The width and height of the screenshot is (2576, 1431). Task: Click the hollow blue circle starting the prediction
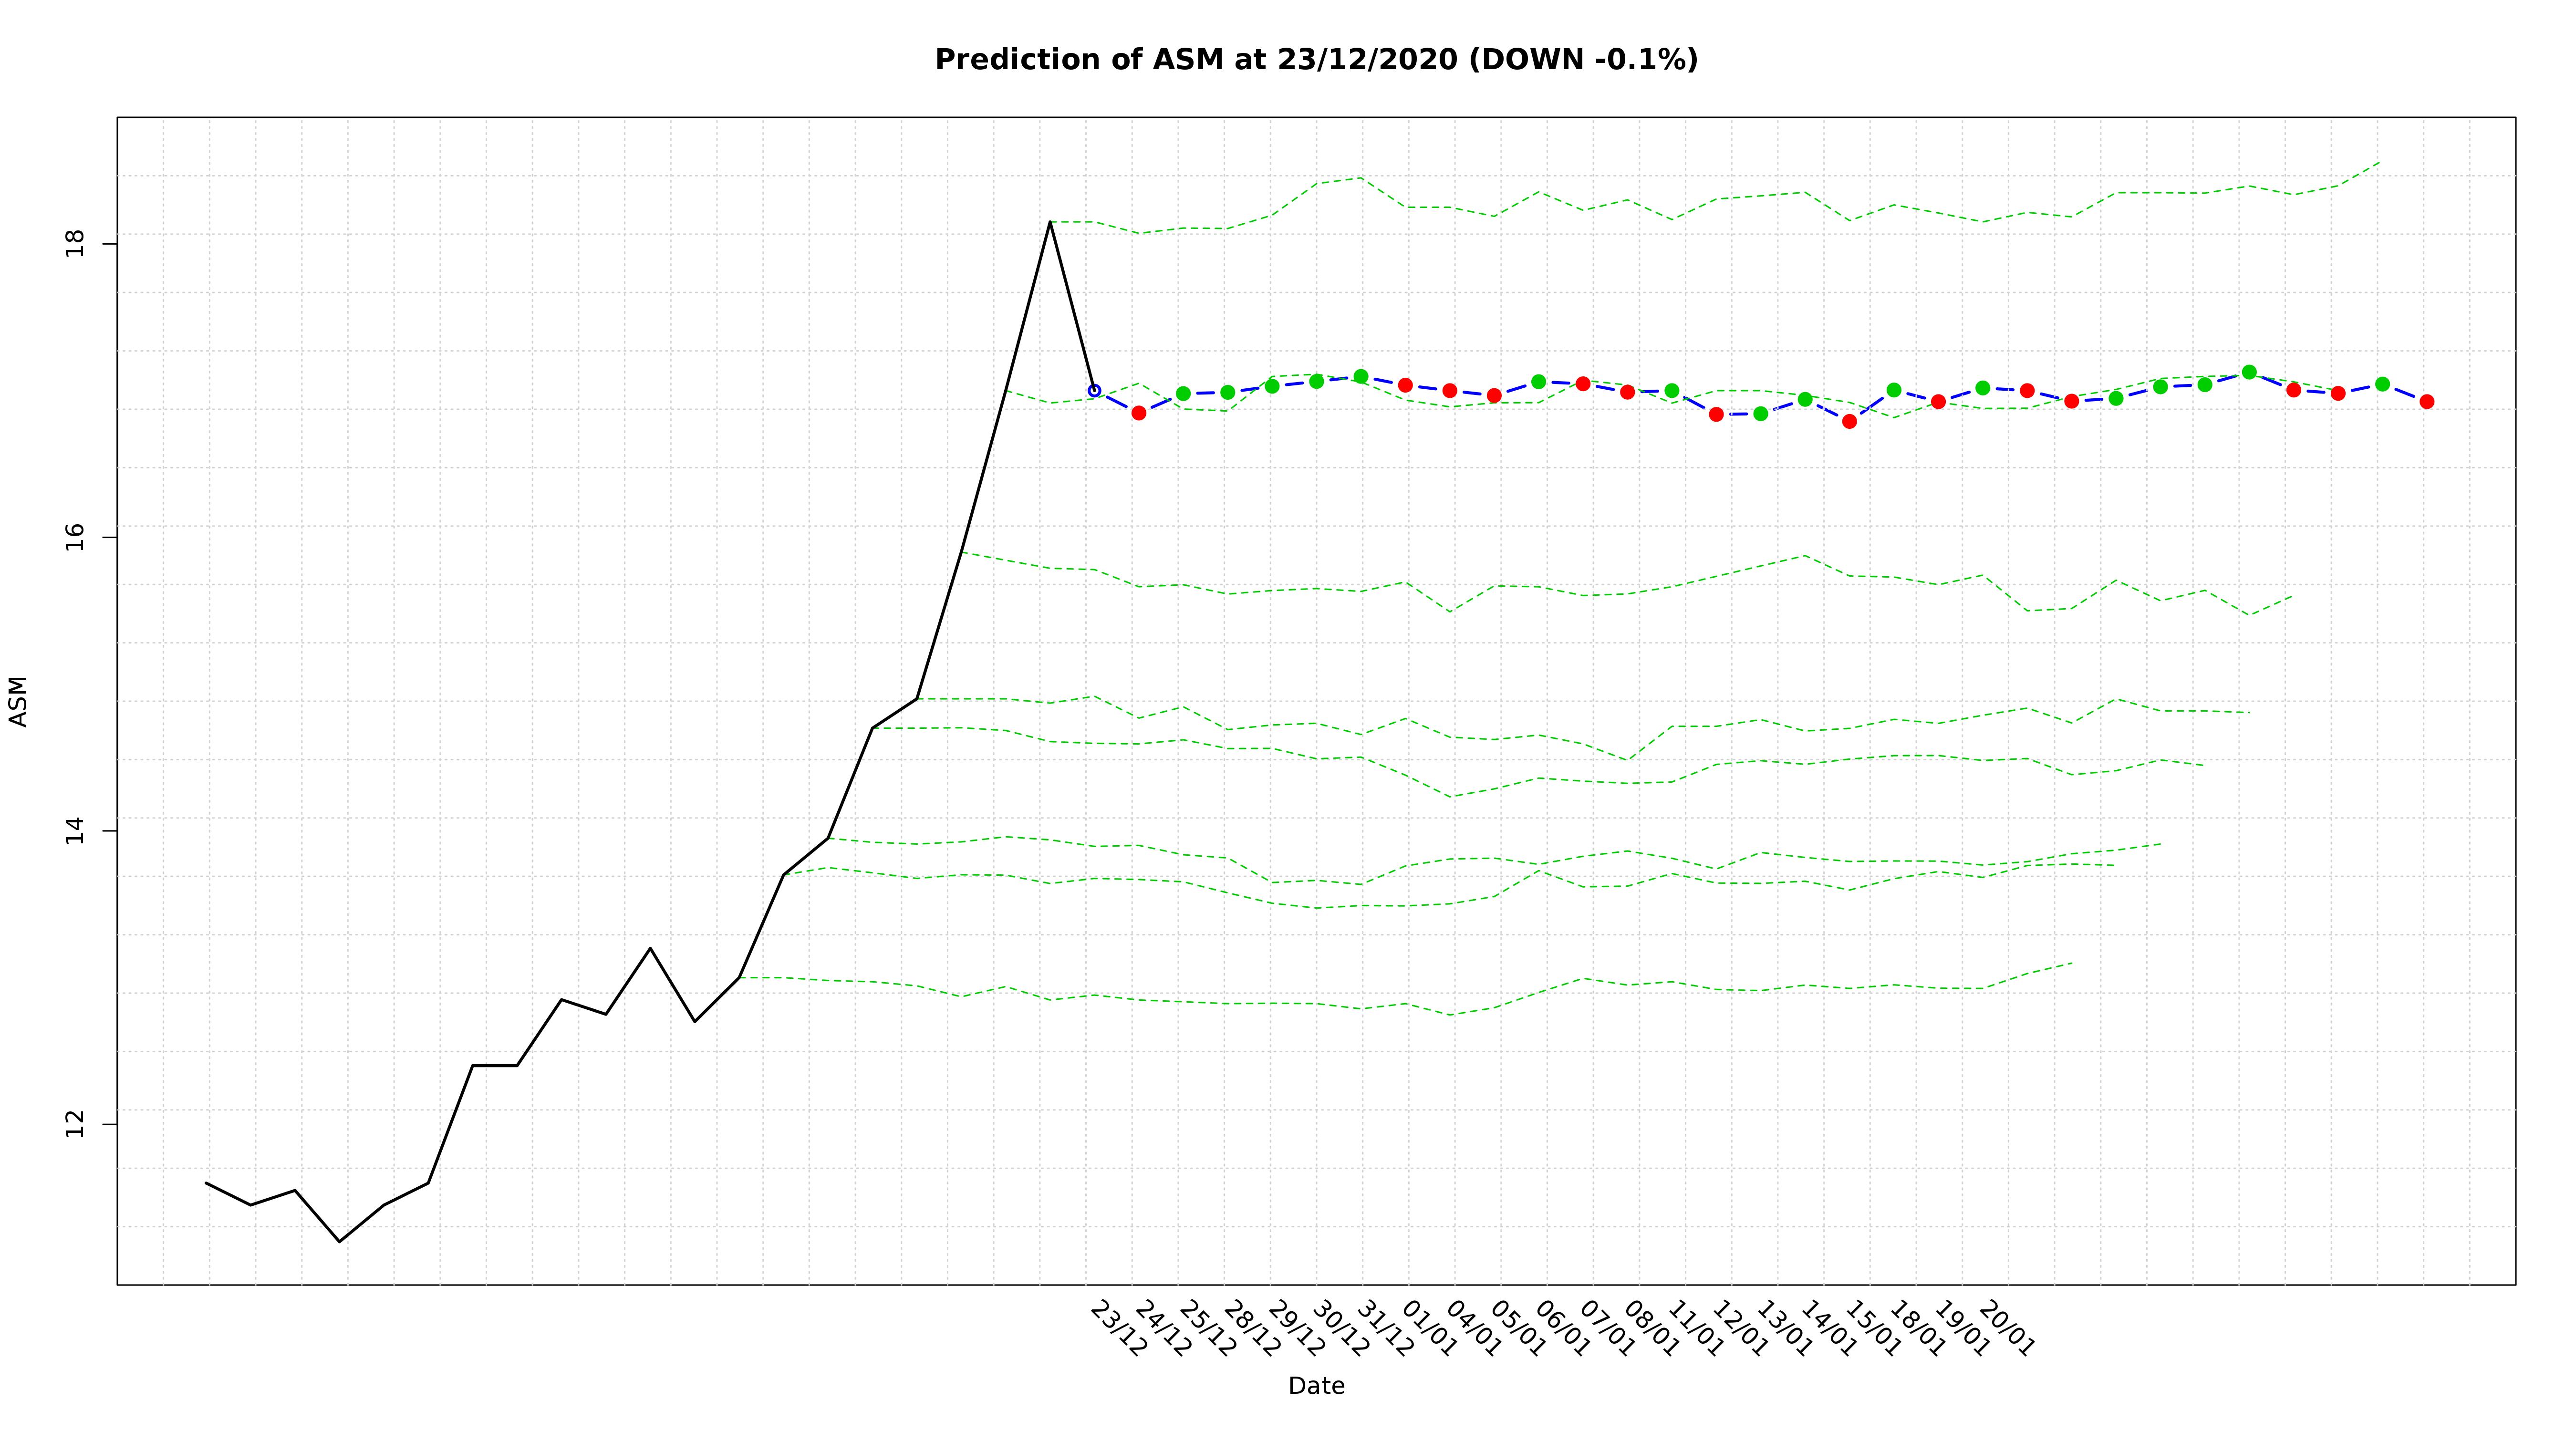[1094, 390]
